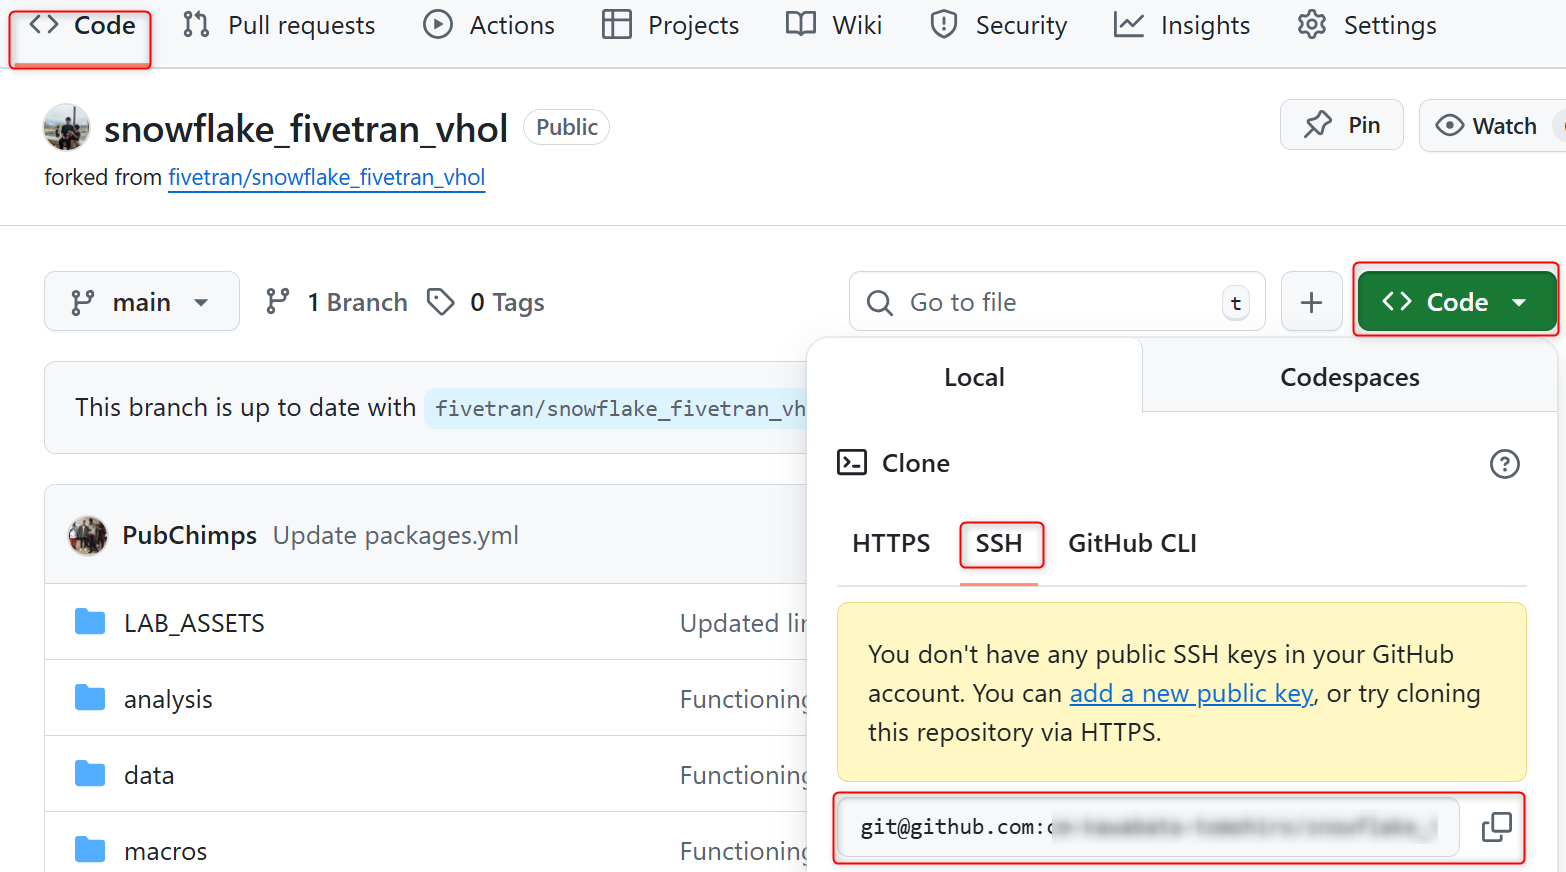The height and width of the screenshot is (872, 1566).
Task: Toggle the green Code dropdown button
Action: pos(1456,301)
